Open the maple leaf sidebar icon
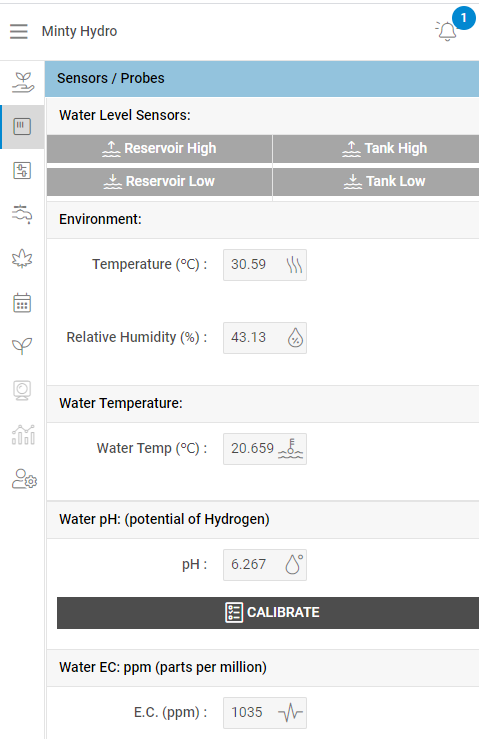The image size is (479, 739). 22,258
